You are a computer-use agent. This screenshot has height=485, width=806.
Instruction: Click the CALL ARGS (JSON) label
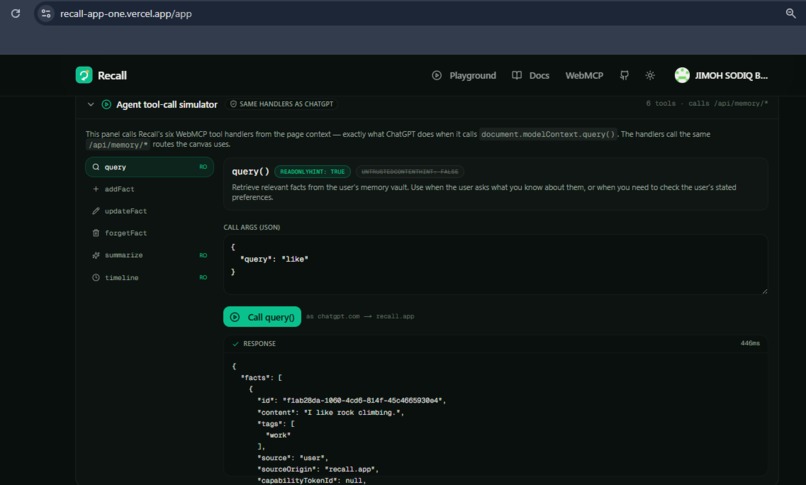pyautogui.click(x=252, y=227)
